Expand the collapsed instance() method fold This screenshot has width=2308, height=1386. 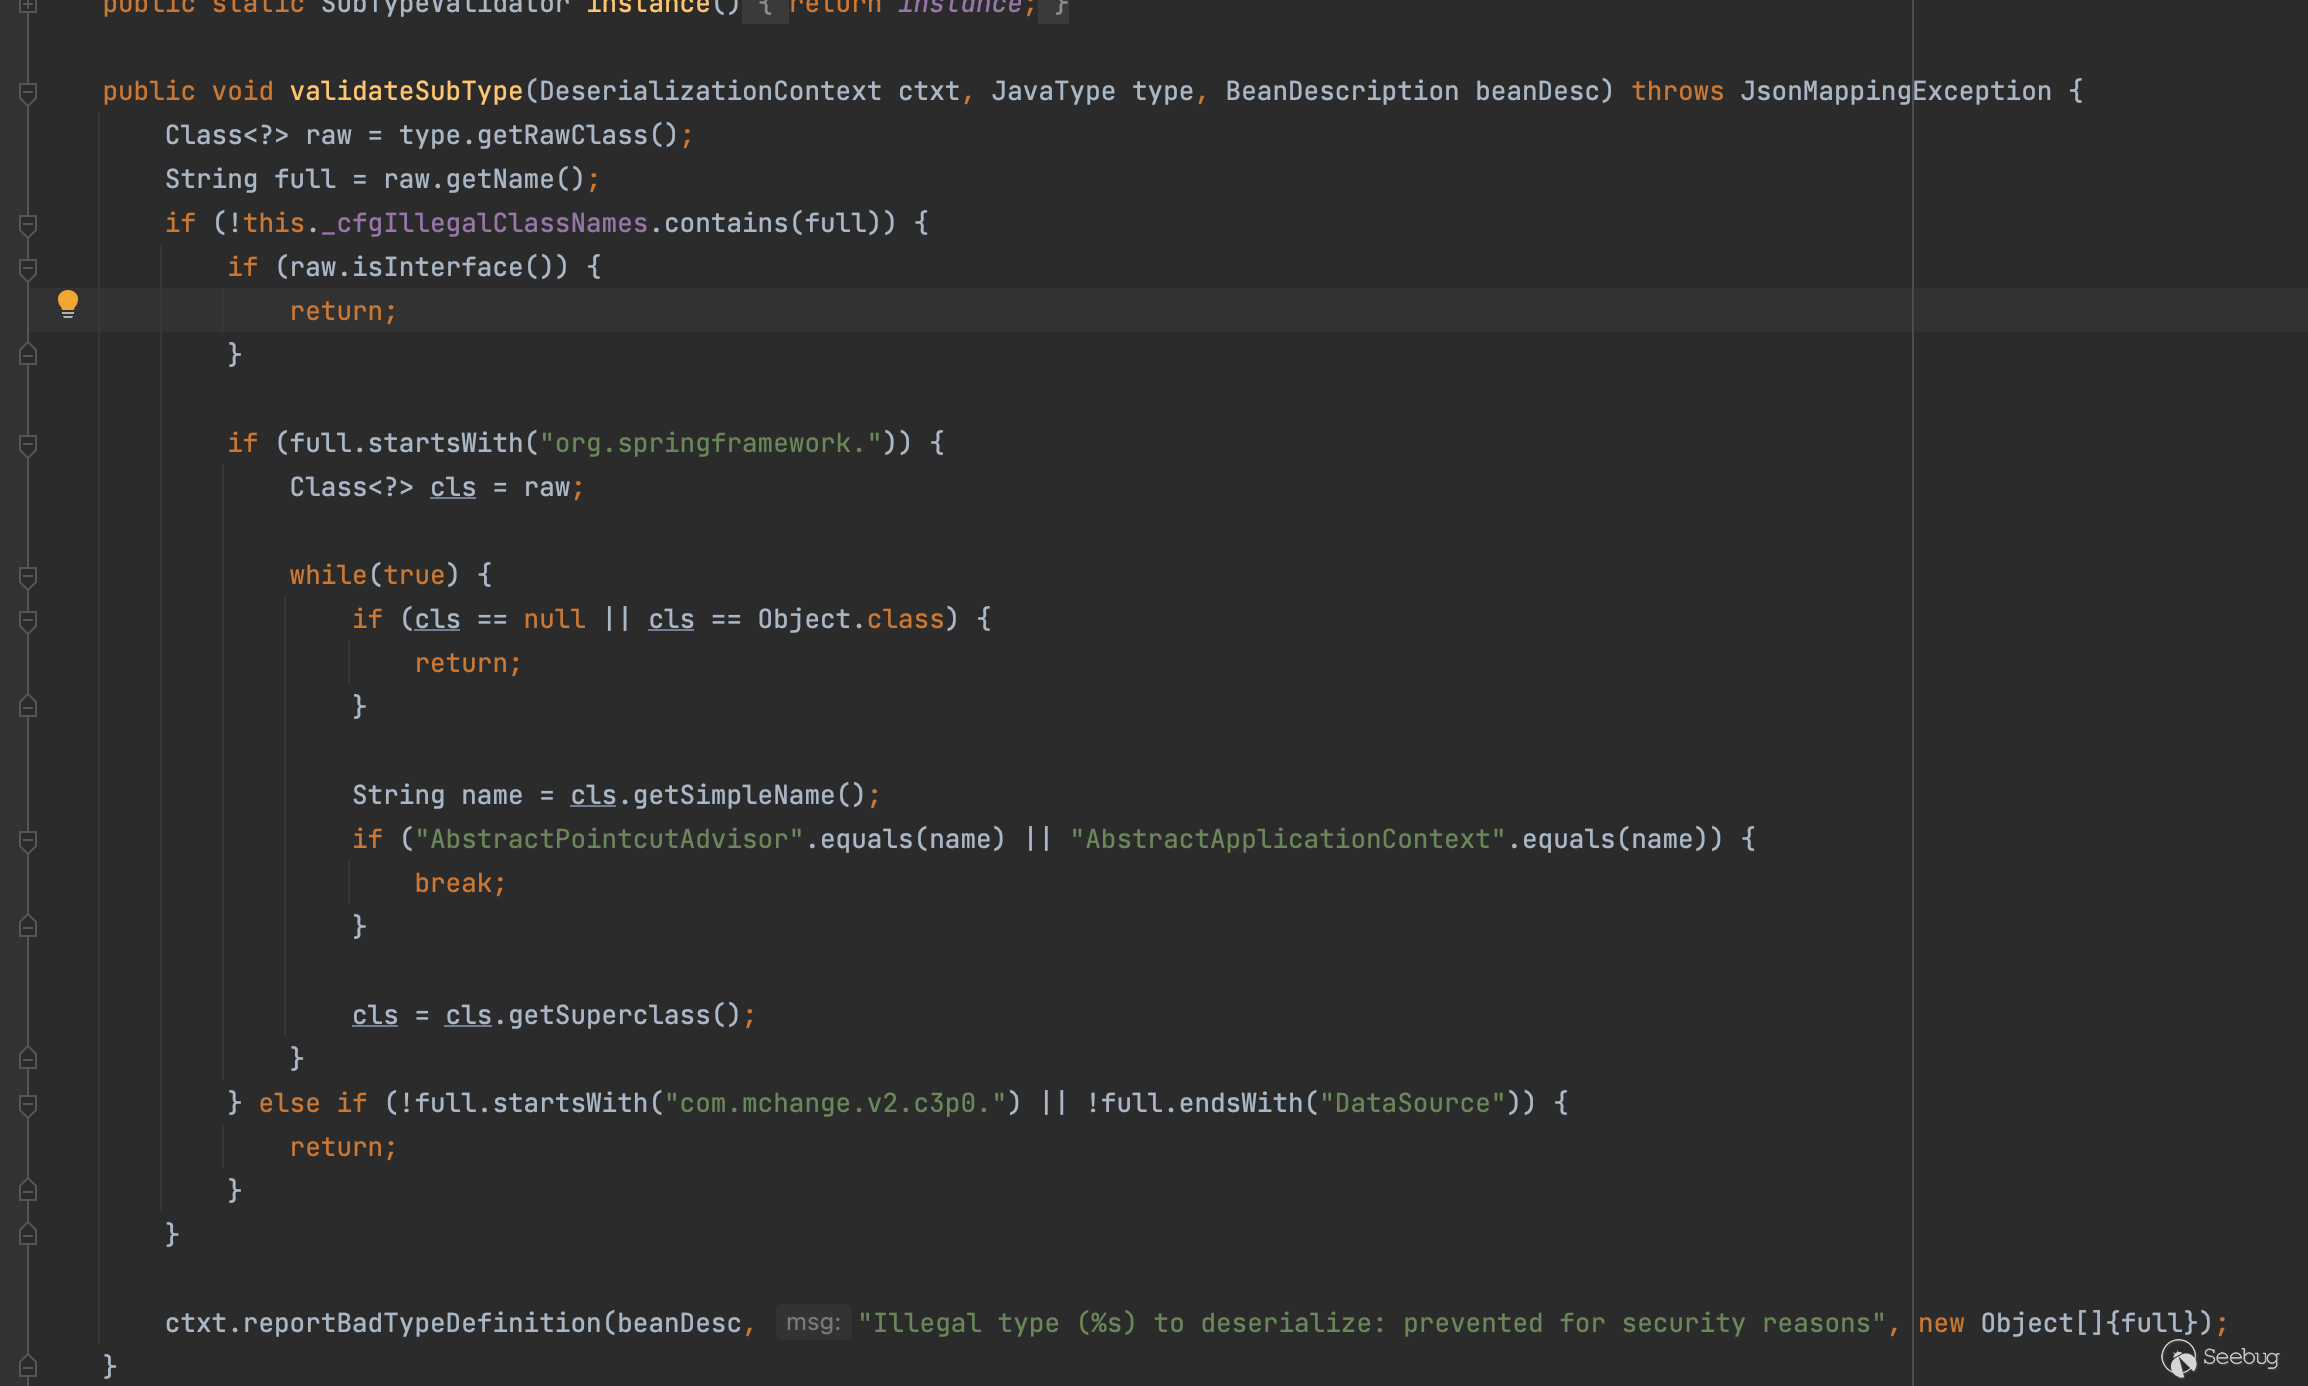(x=28, y=6)
